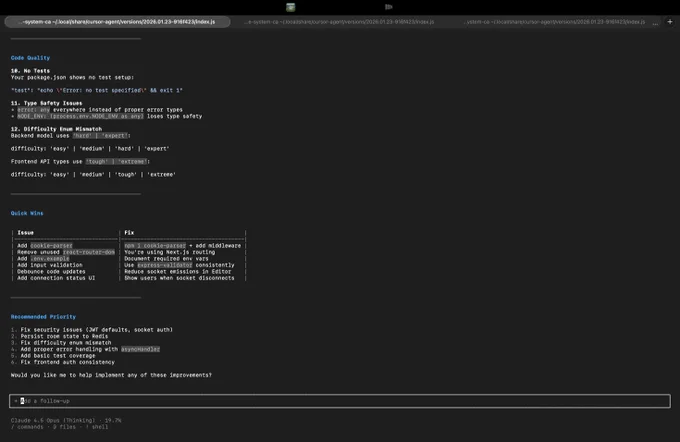
Task: Open a new tab with plus button
Action: click(x=670, y=22)
